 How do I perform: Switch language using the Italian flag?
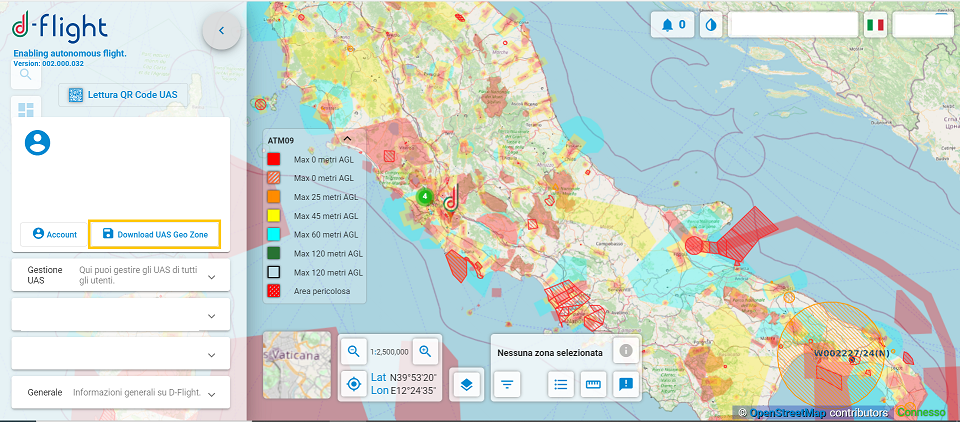pyautogui.click(x=875, y=25)
